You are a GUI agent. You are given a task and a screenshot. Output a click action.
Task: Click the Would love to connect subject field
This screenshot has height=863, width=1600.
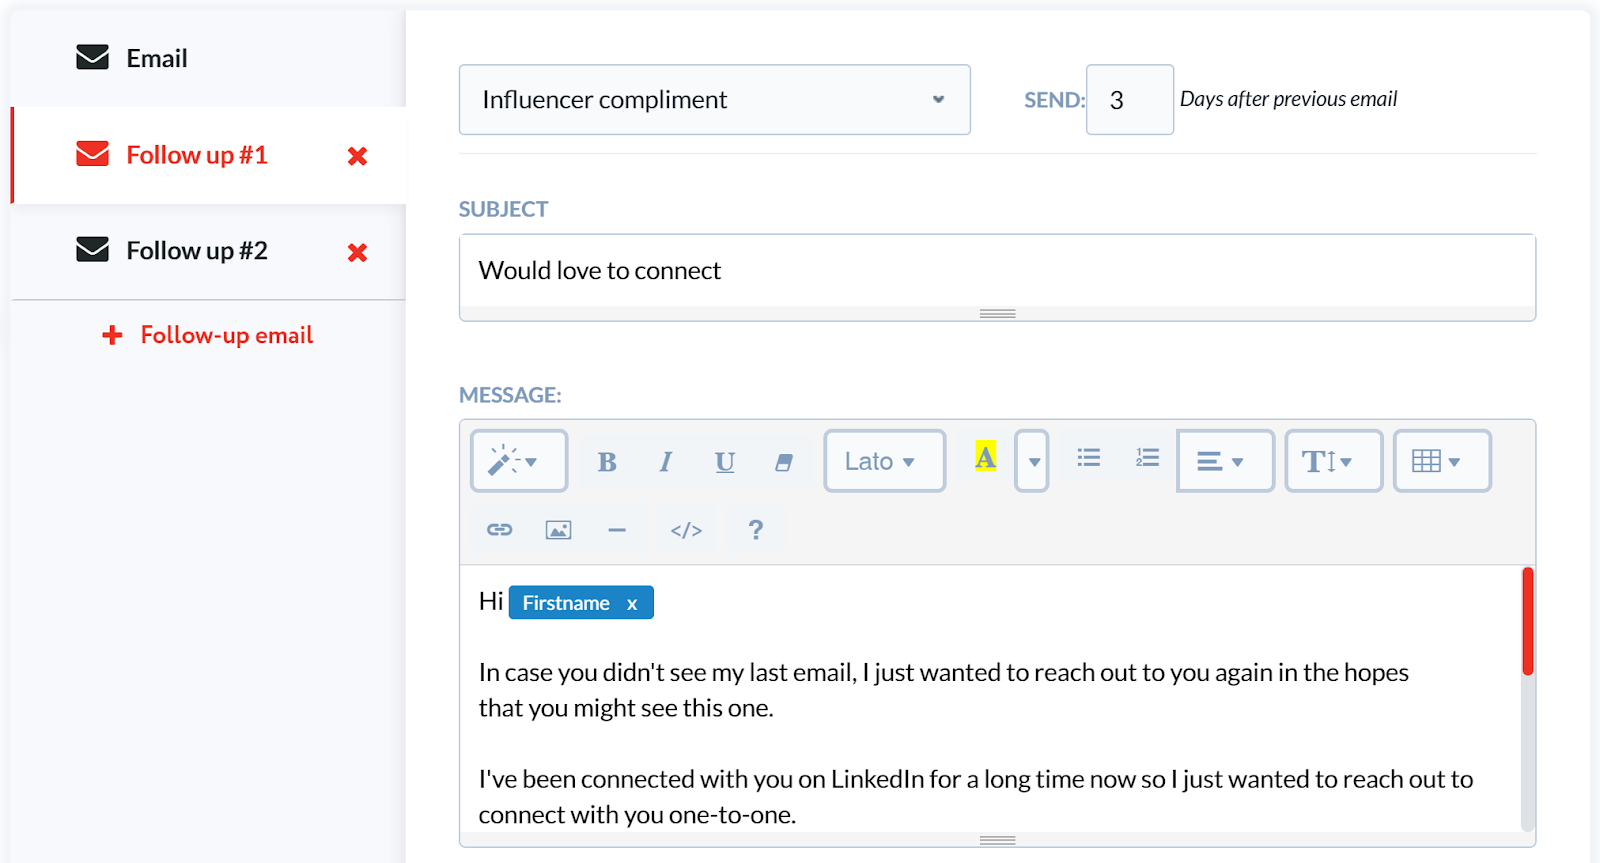996,271
